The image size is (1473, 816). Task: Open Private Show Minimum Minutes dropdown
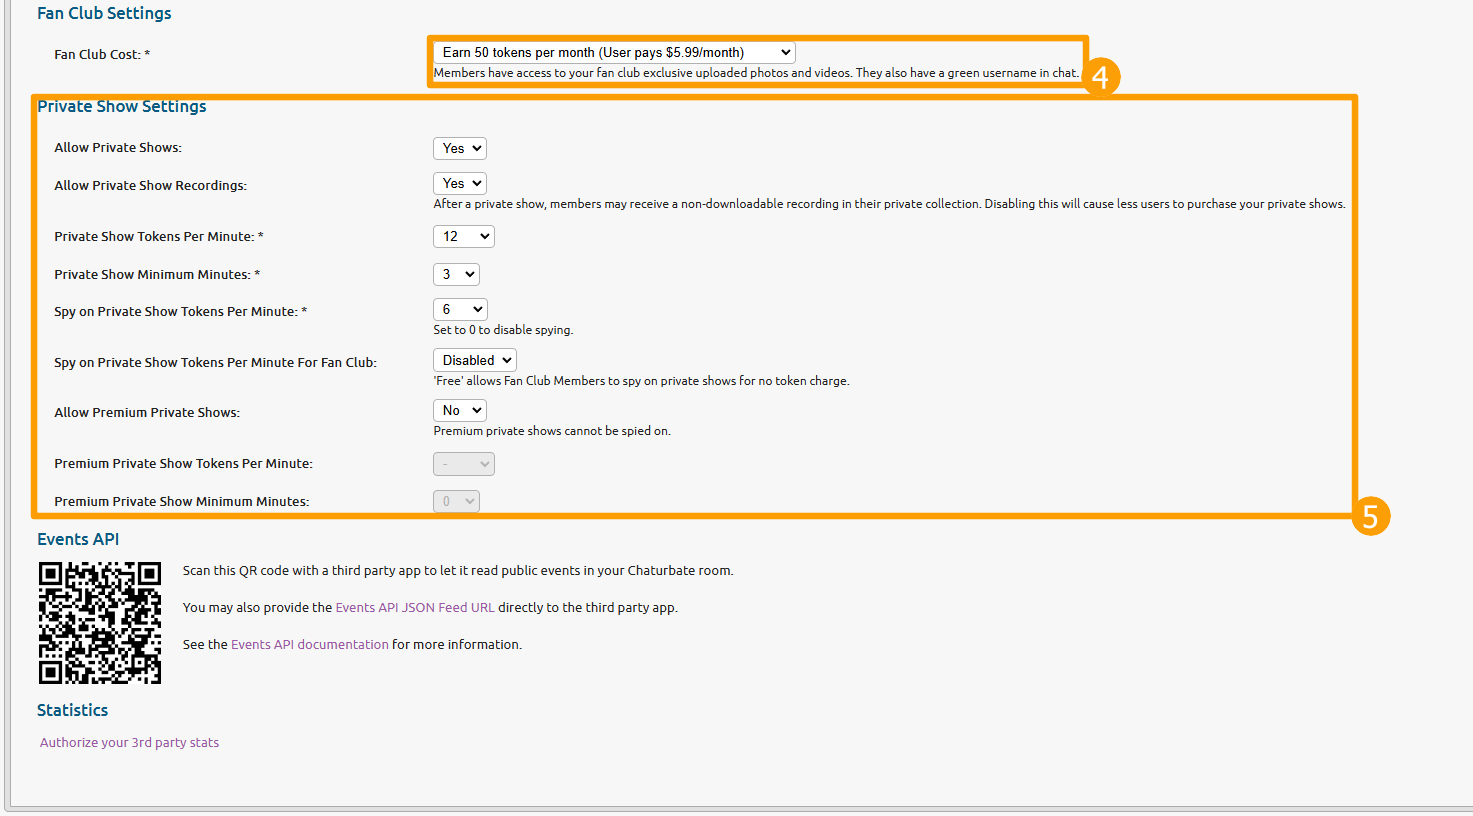[x=456, y=275]
